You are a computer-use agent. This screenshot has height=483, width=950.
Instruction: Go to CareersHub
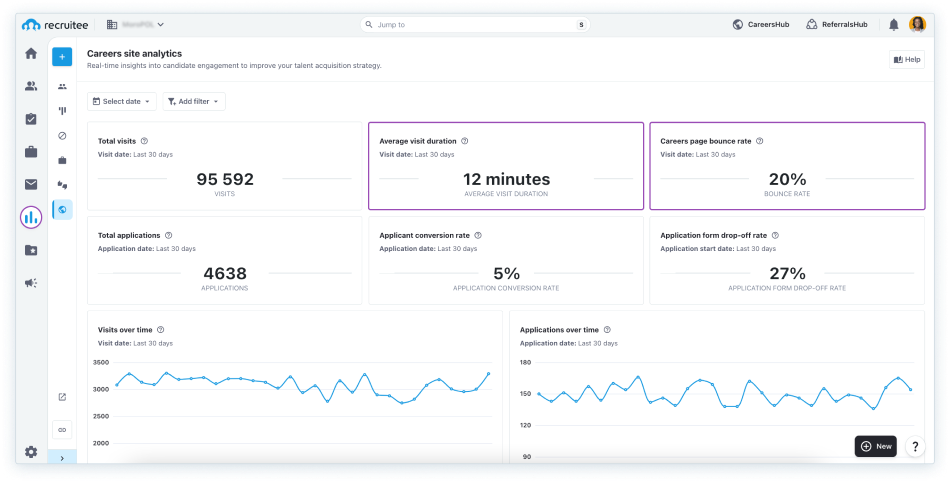762,25
